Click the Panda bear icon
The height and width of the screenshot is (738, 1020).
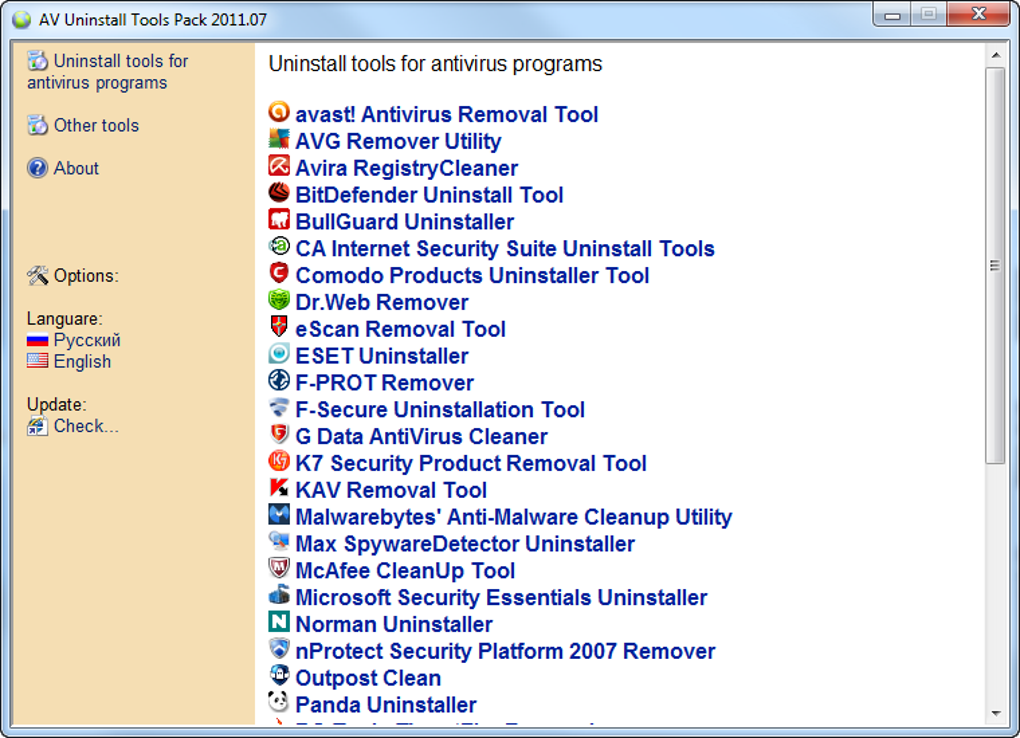pyautogui.click(x=279, y=702)
